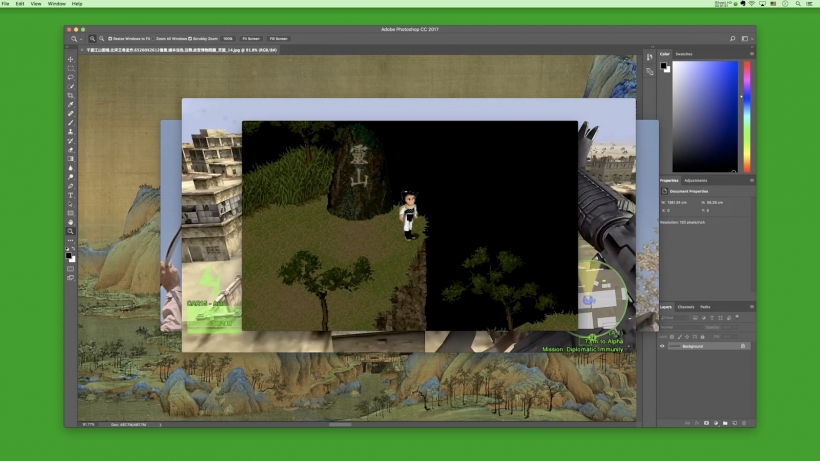Switch to the Channels tab

click(686, 307)
